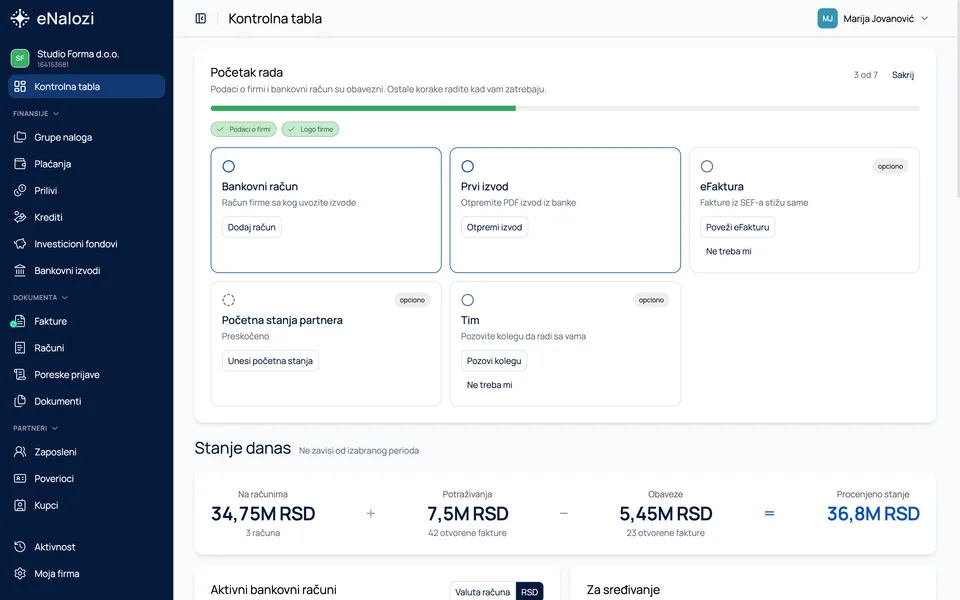Click the Prilivi coins icon
The height and width of the screenshot is (600, 960).
(x=20, y=190)
